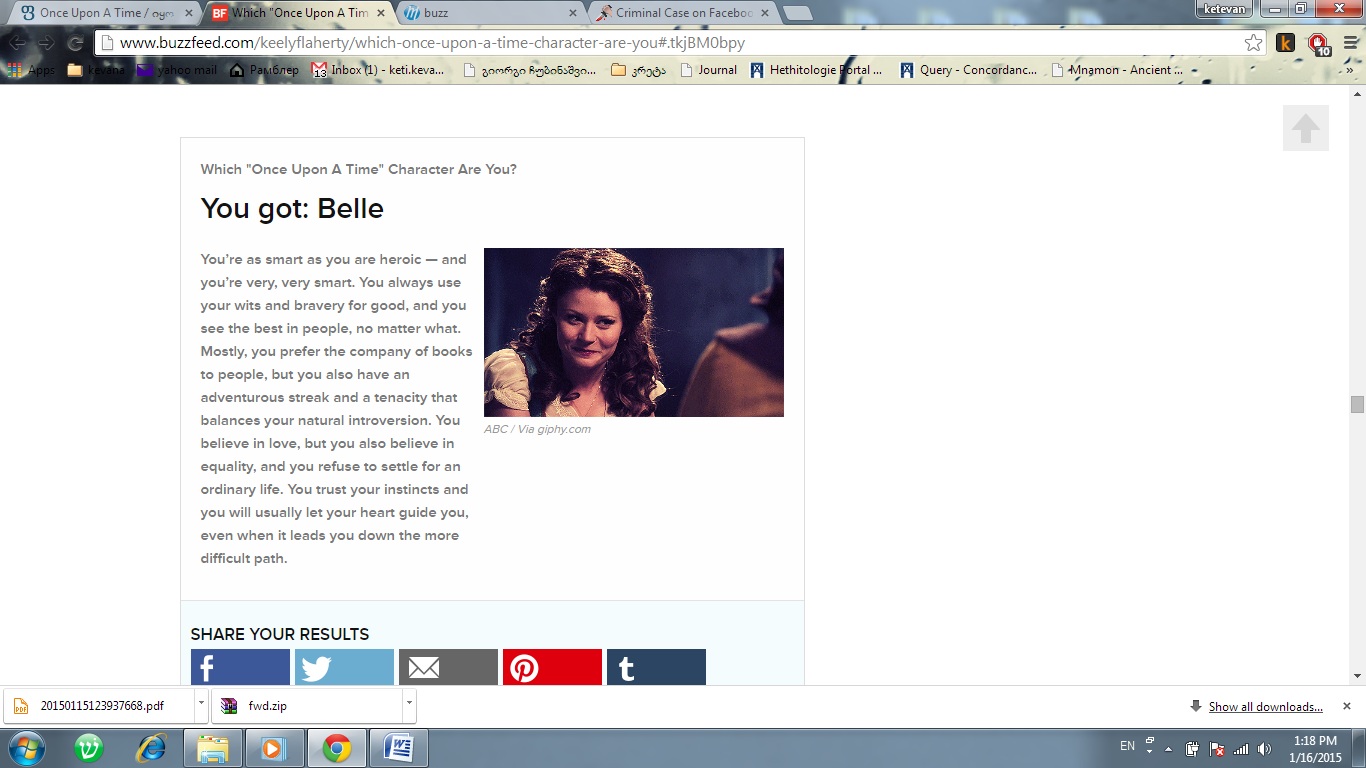Open the Journal bookmark
The image size is (1366, 768).
[x=708, y=70]
